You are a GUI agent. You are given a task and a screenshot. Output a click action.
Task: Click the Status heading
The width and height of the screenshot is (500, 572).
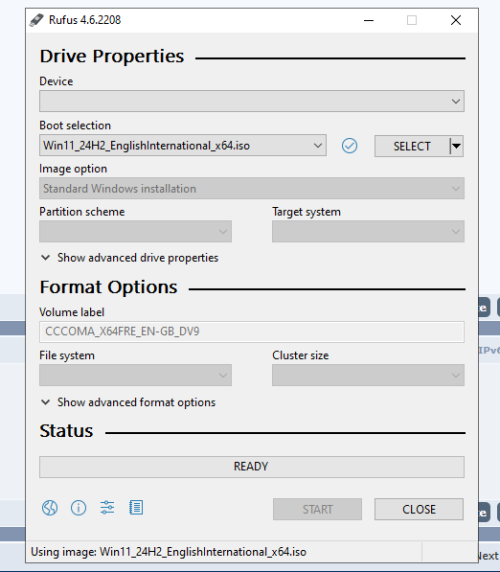tap(66, 431)
